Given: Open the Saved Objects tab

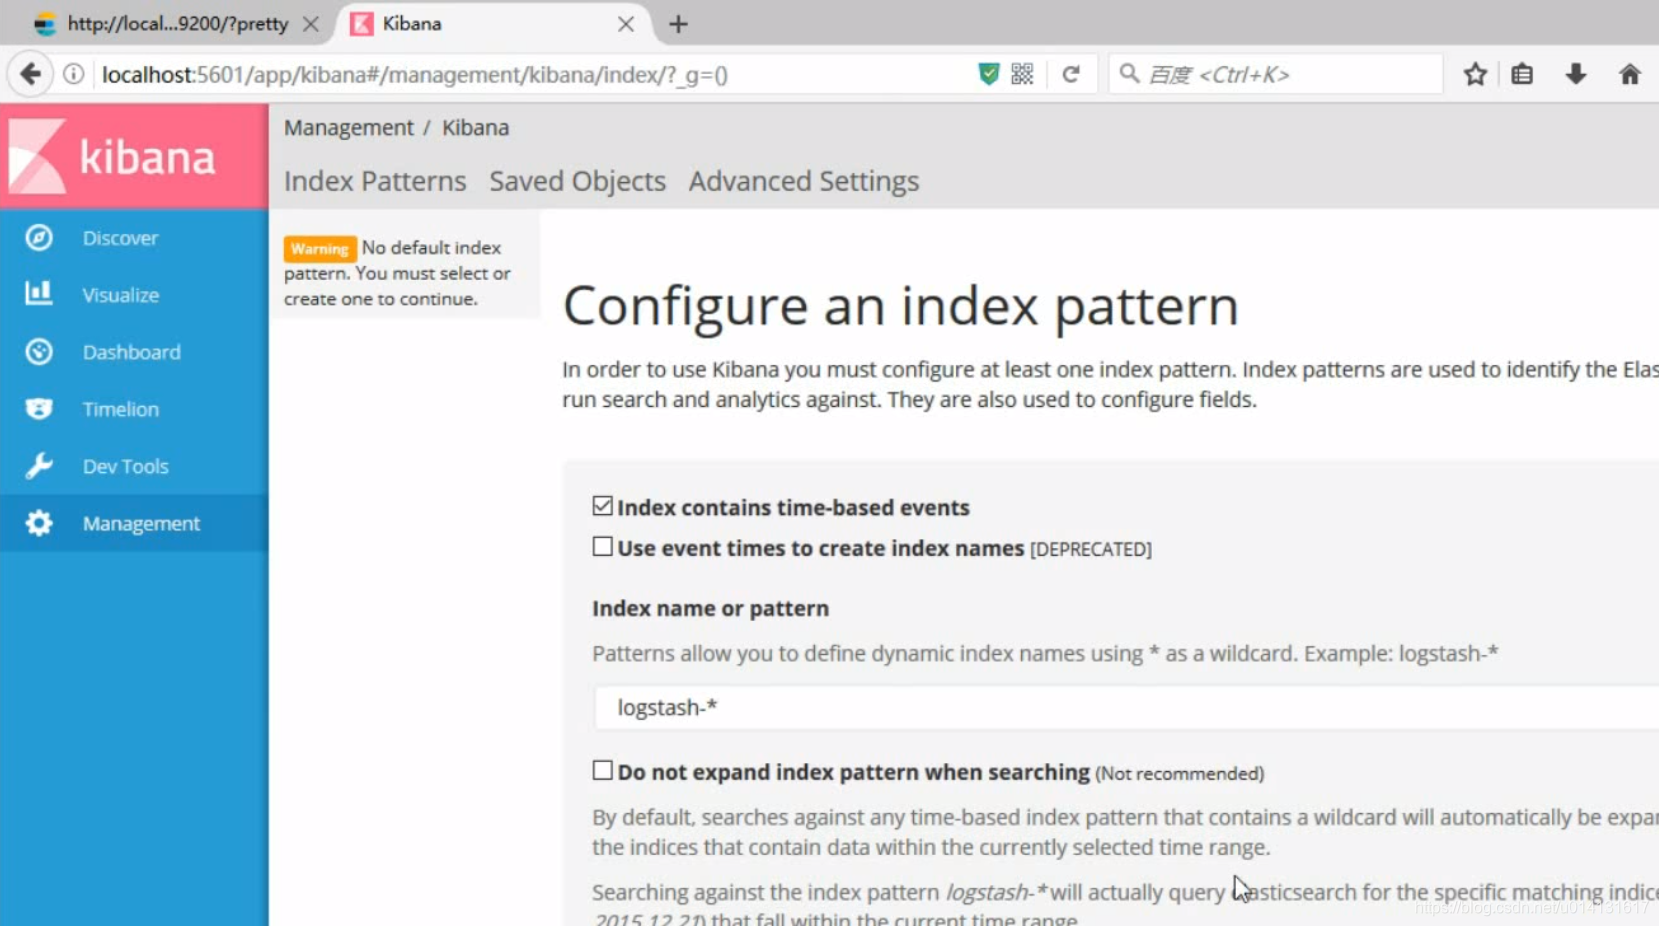Looking at the screenshot, I should pos(578,181).
